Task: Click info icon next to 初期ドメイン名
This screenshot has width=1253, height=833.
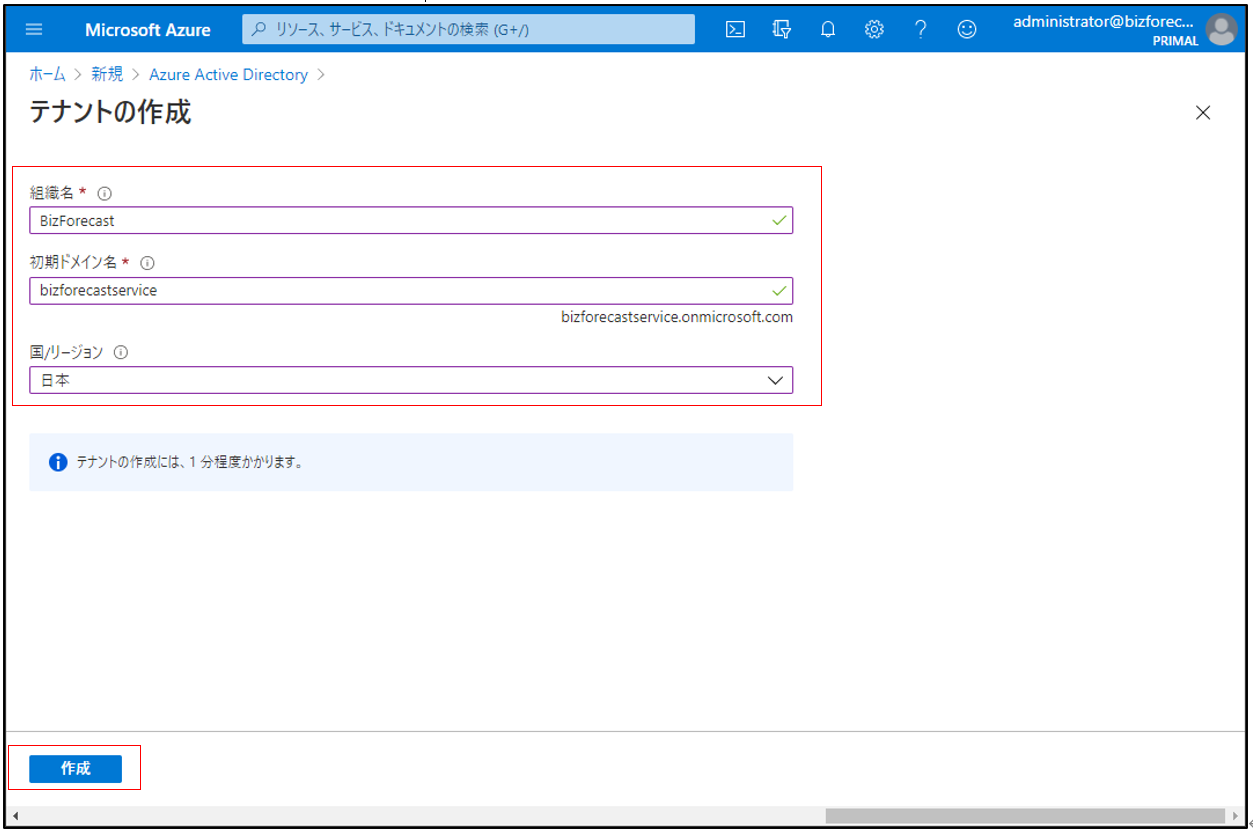Action: 147,263
